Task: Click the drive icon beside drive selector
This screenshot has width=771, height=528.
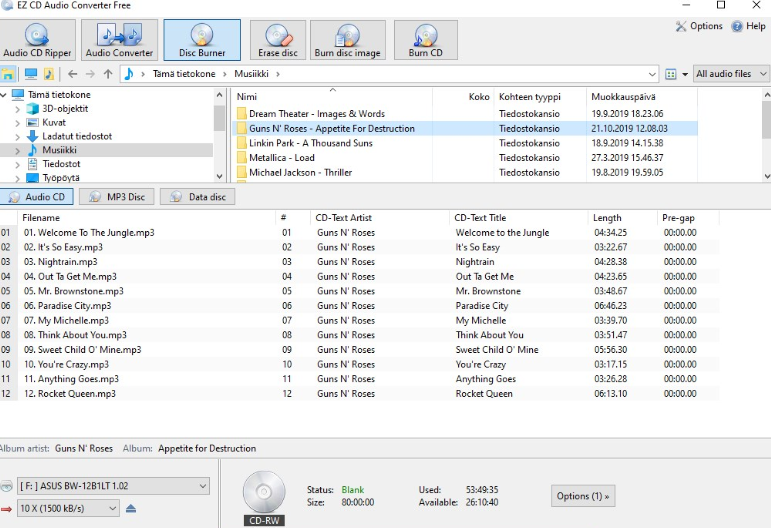Action: (6, 486)
